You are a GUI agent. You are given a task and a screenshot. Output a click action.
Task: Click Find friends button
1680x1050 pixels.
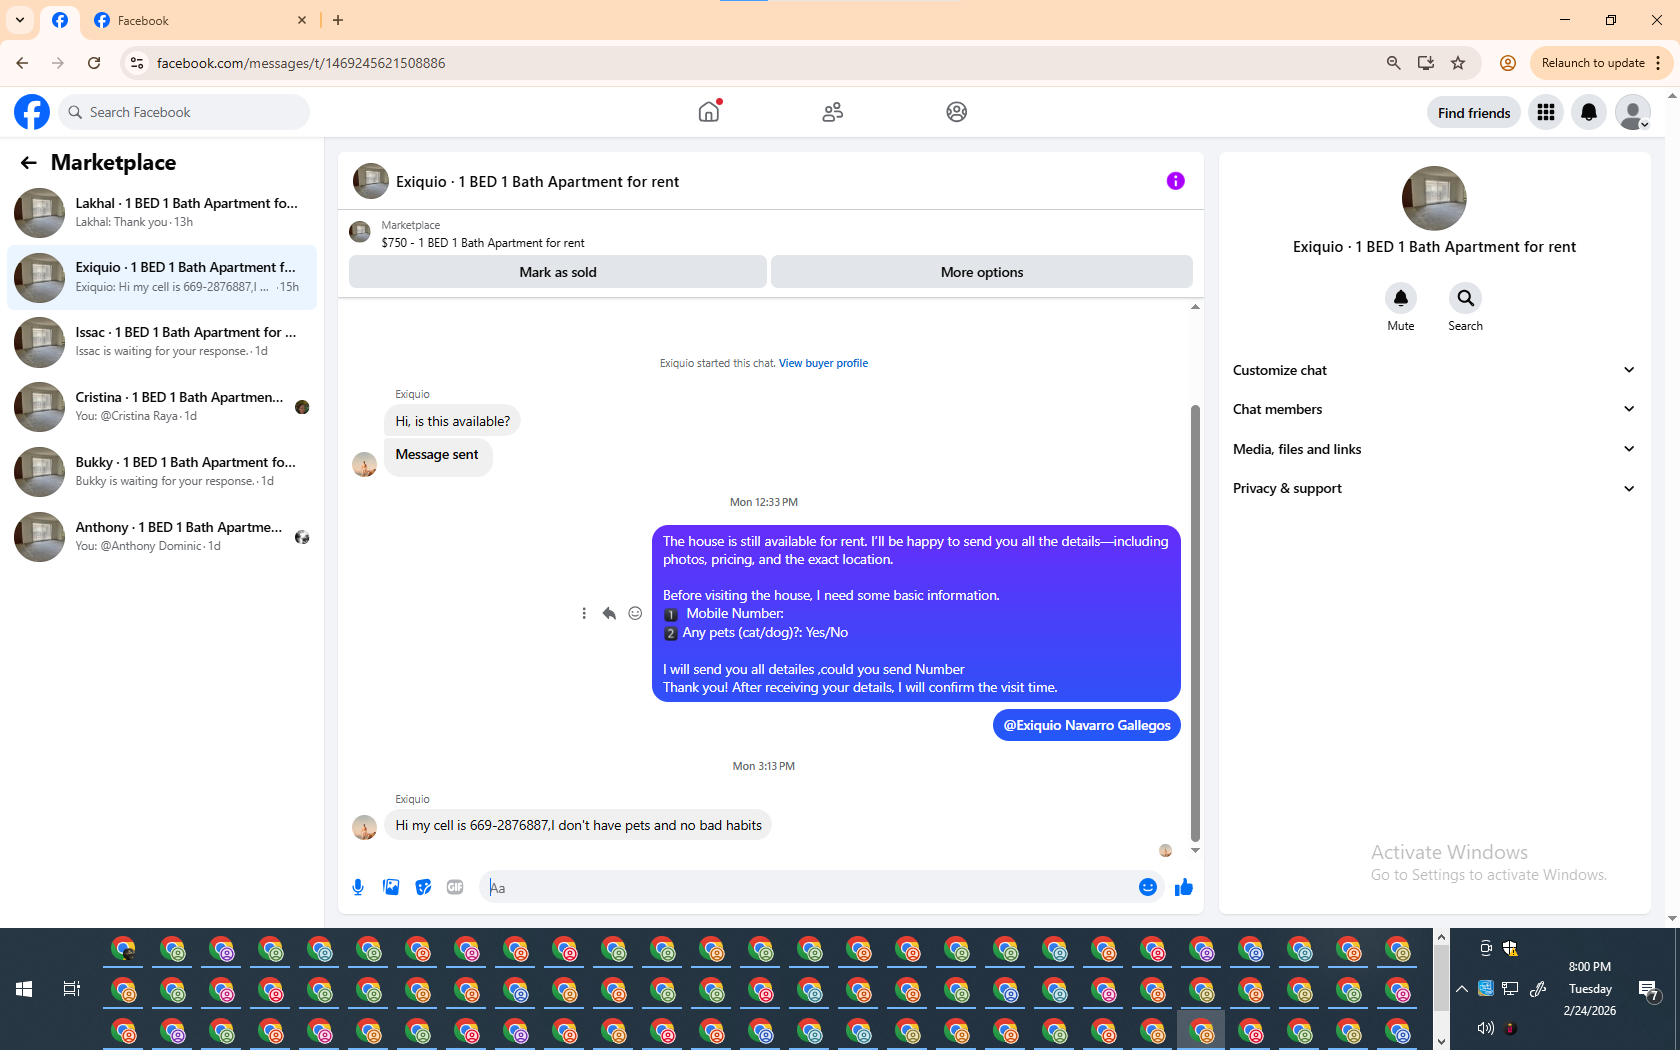[x=1474, y=113]
